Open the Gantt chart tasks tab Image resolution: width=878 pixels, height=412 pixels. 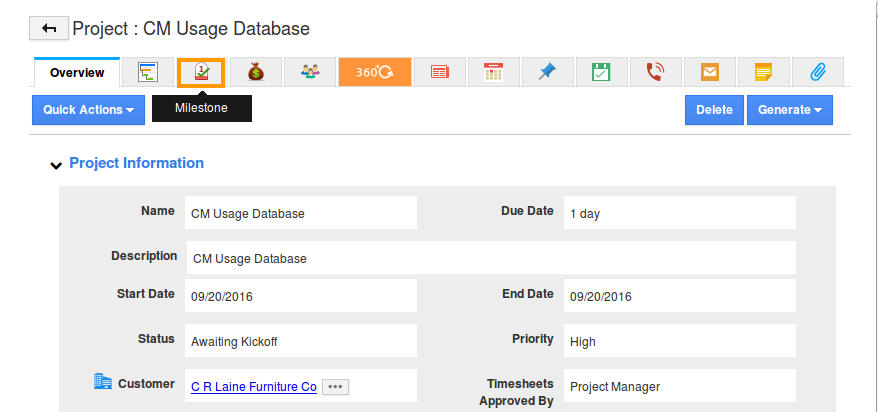tap(148, 72)
